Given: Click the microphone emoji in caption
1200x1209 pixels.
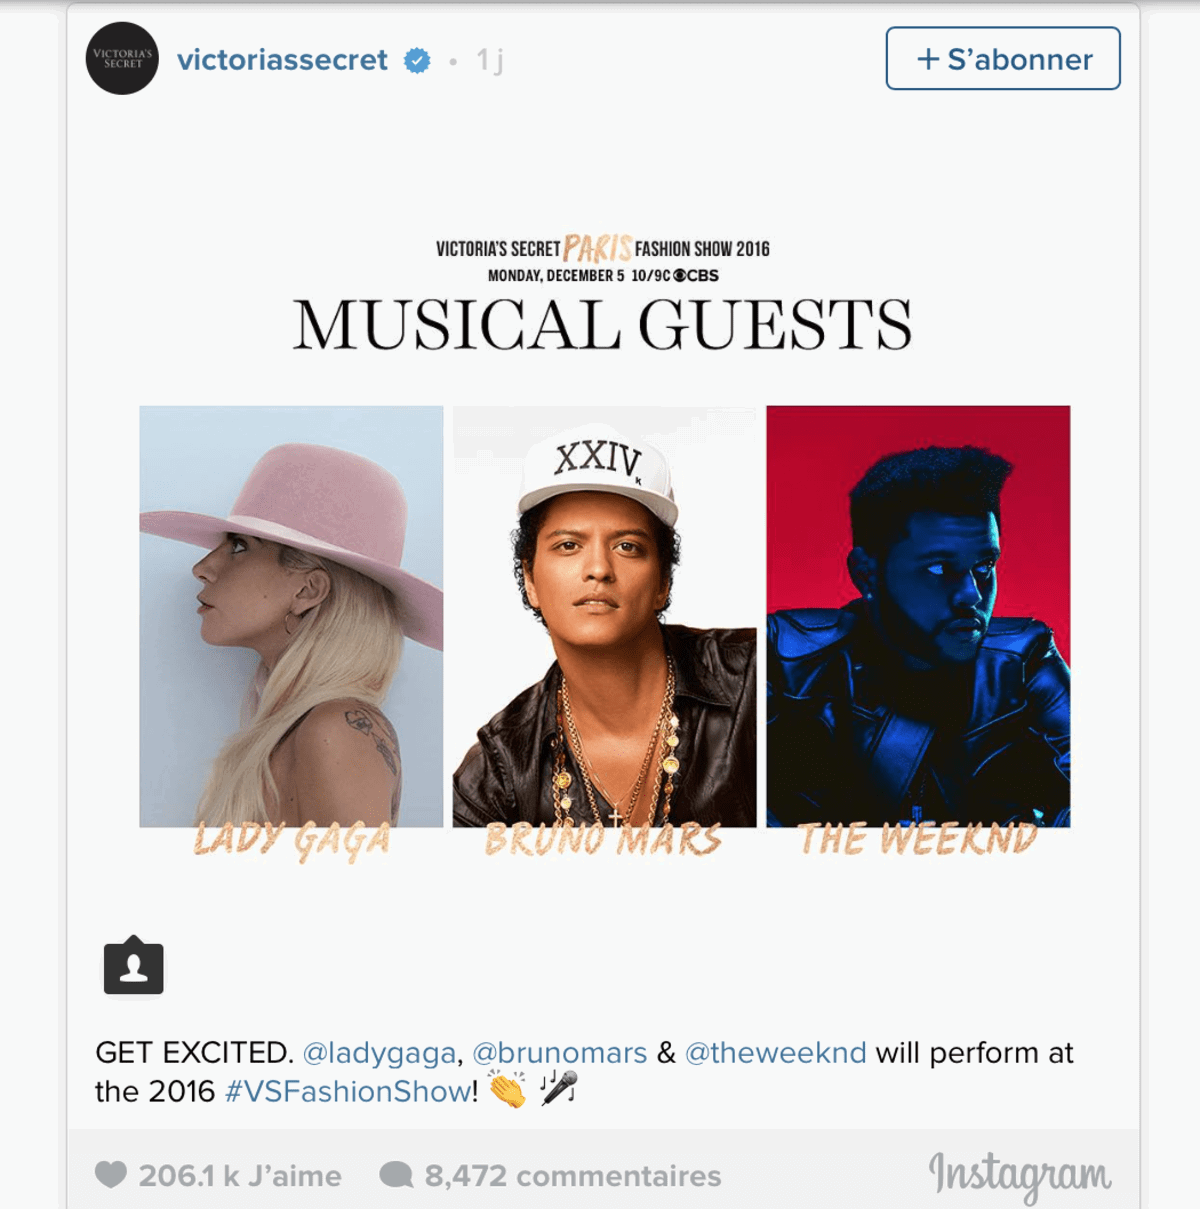Looking at the screenshot, I should click(x=558, y=1087).
